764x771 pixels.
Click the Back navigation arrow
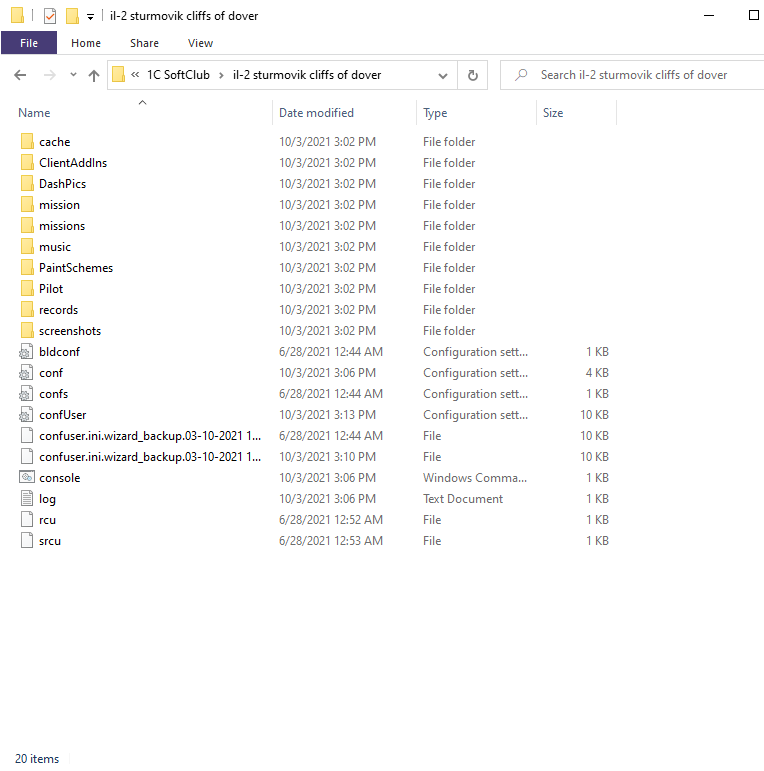click(20, 75)
